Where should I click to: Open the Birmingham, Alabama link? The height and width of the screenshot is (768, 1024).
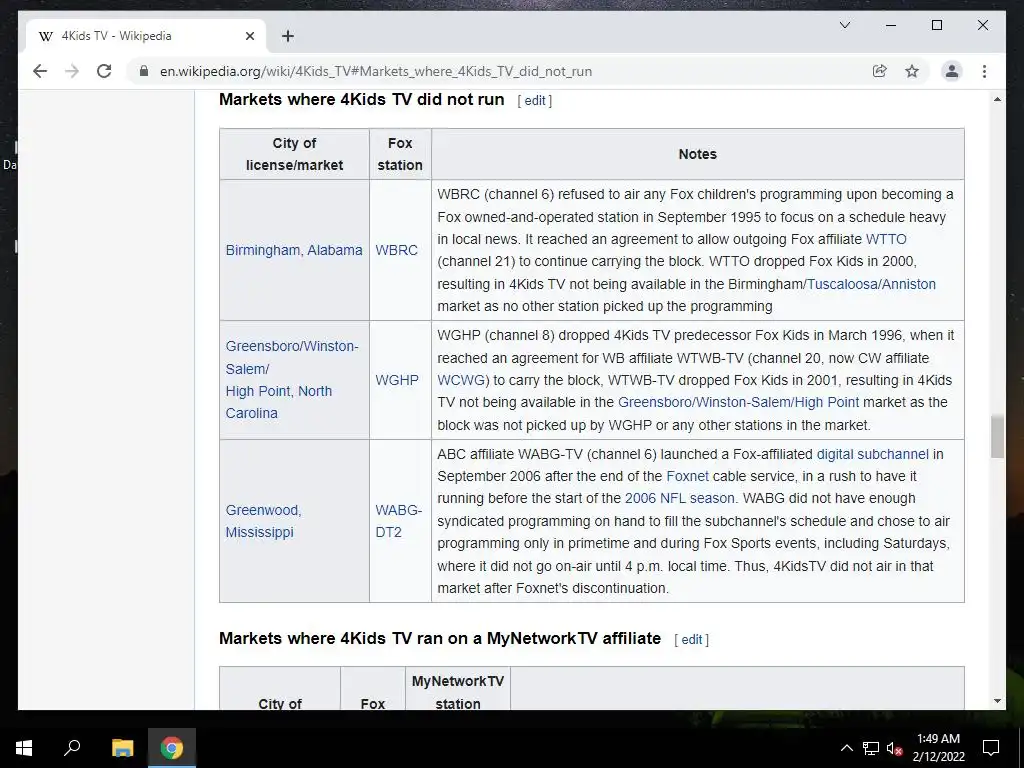point(294,250)
